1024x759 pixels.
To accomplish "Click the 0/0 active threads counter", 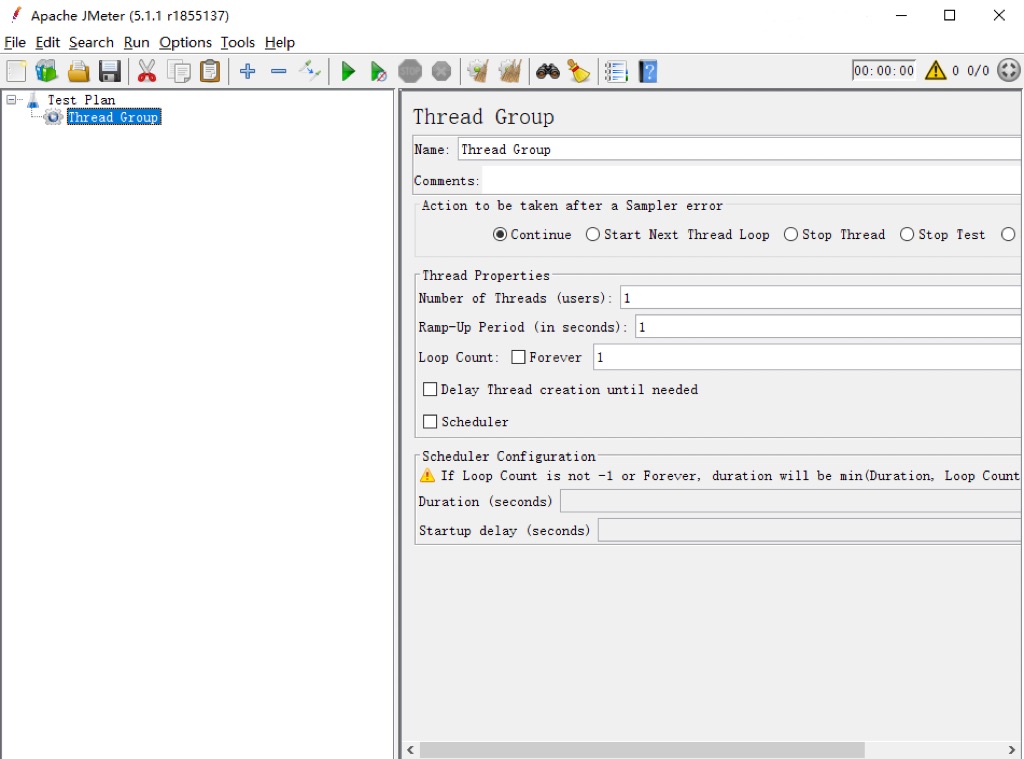I will [978, 71].
